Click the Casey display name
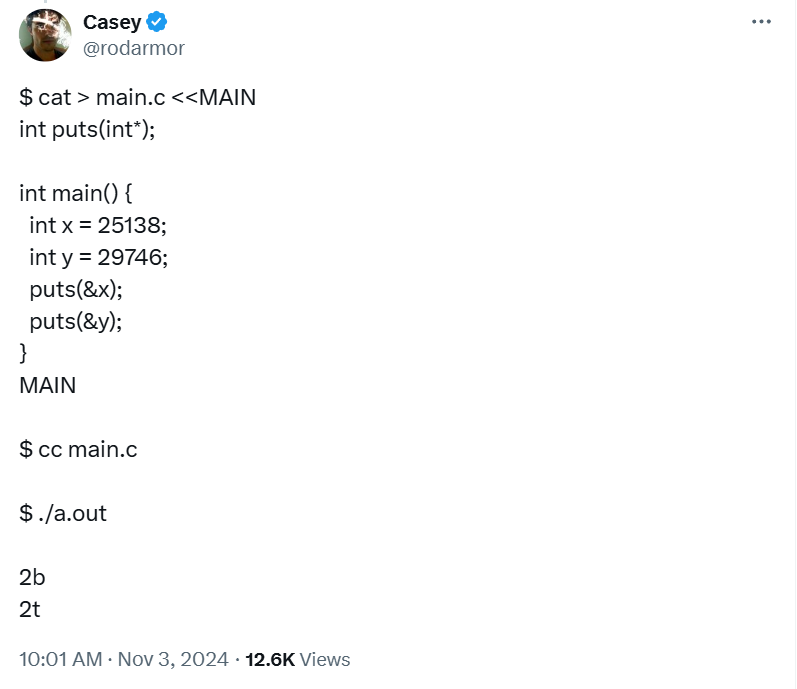The image size is (797, 689). coord(111,22)
